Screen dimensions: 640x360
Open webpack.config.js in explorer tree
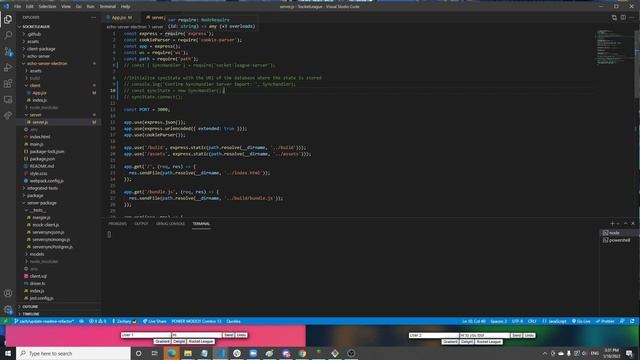click(x=46, y=181)
